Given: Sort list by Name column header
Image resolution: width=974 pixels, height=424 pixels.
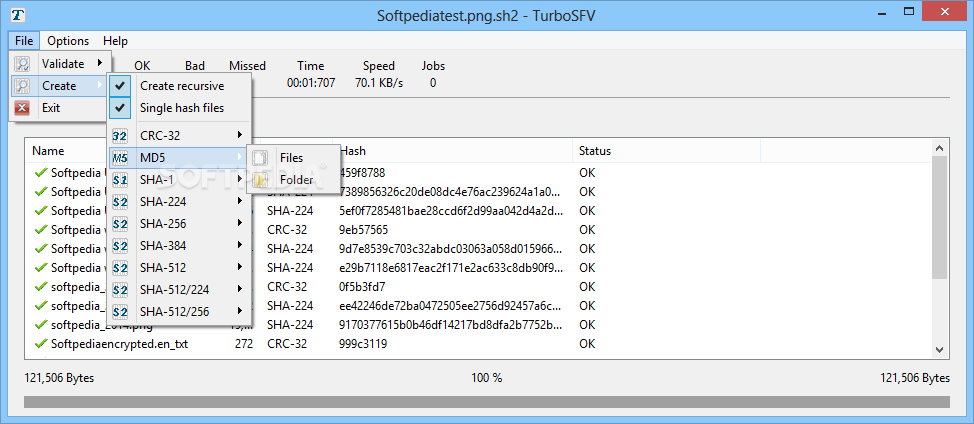Looking at the screenshot, I should [x=48, y=151].
